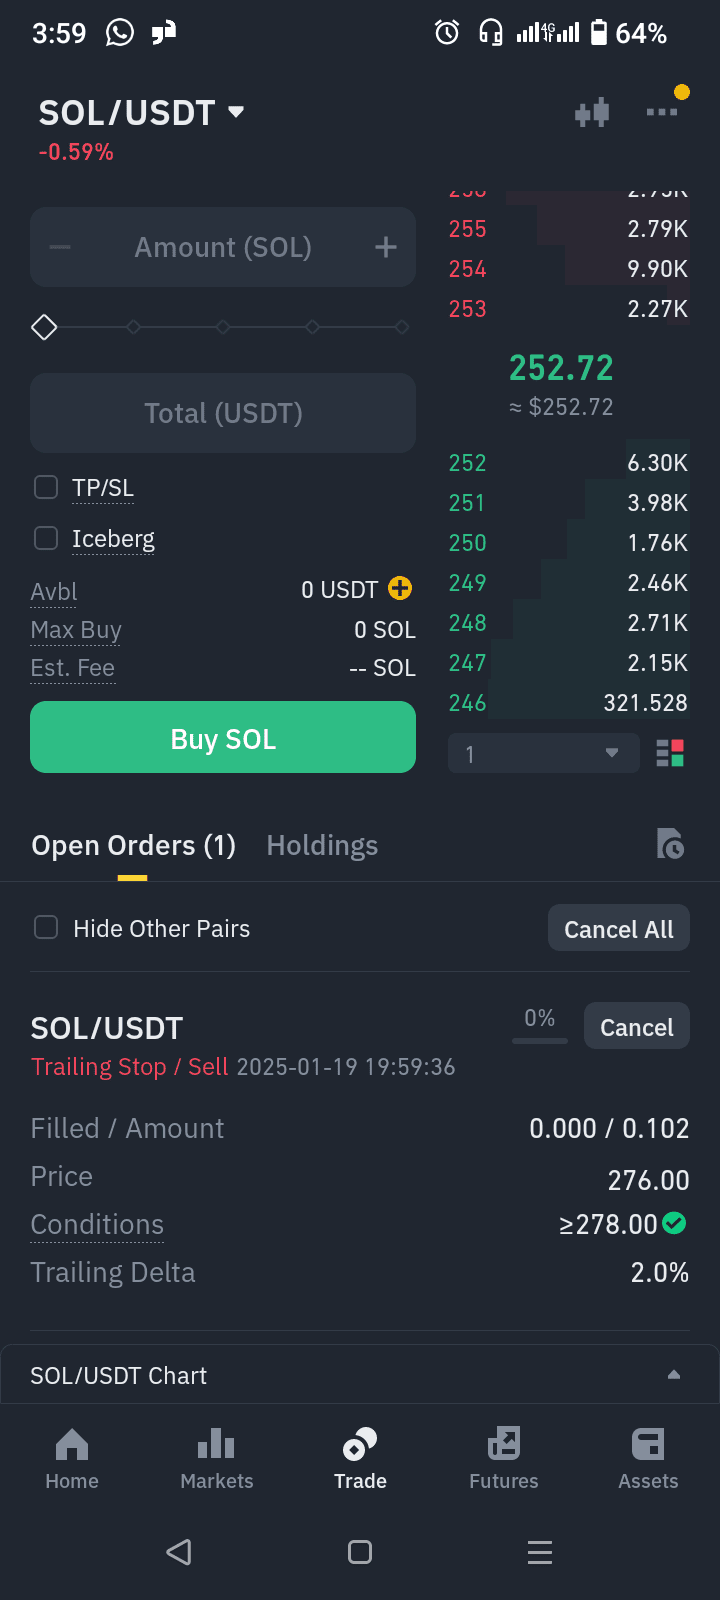Tap the Buy SOL button
The height and width of the screenshot is (1600, 720).
click(x=223, y=737)
